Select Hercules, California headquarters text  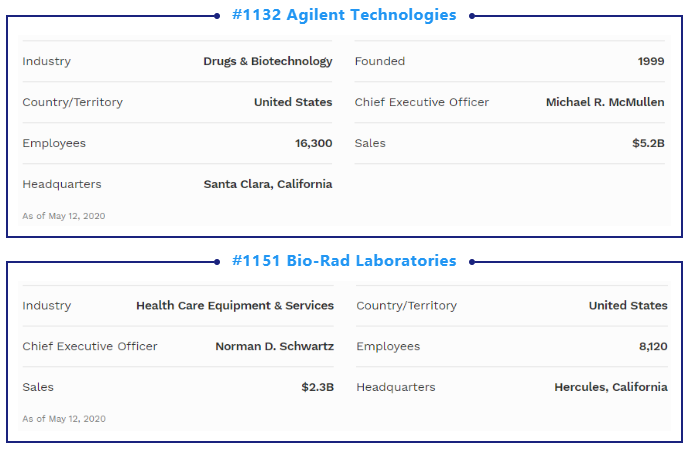click(x=611, y=387)
